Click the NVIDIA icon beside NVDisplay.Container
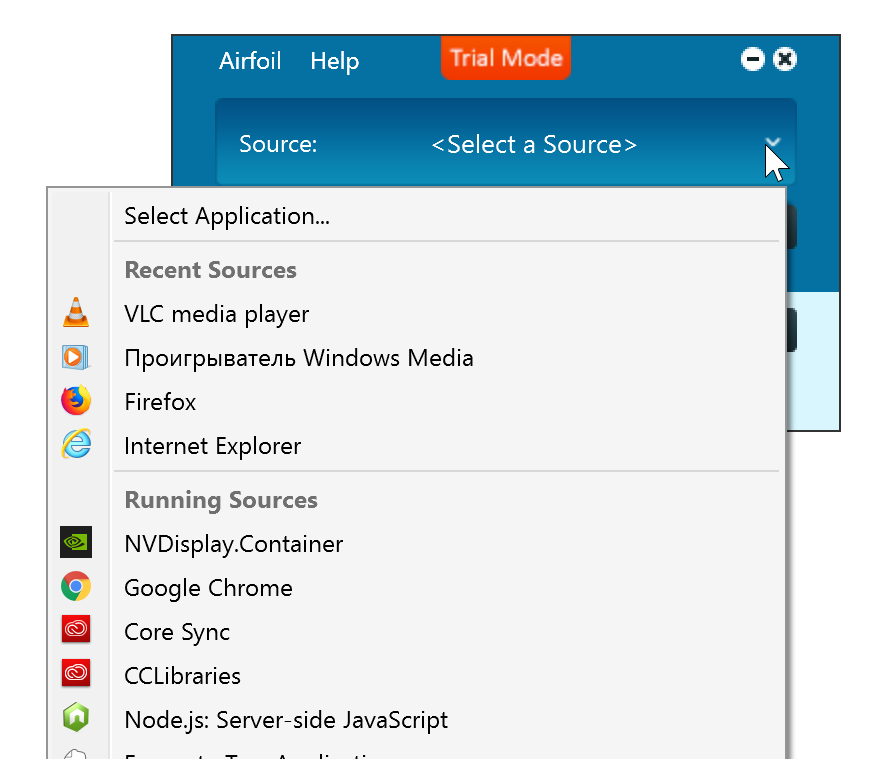891x759 pixels. point(76,543)
